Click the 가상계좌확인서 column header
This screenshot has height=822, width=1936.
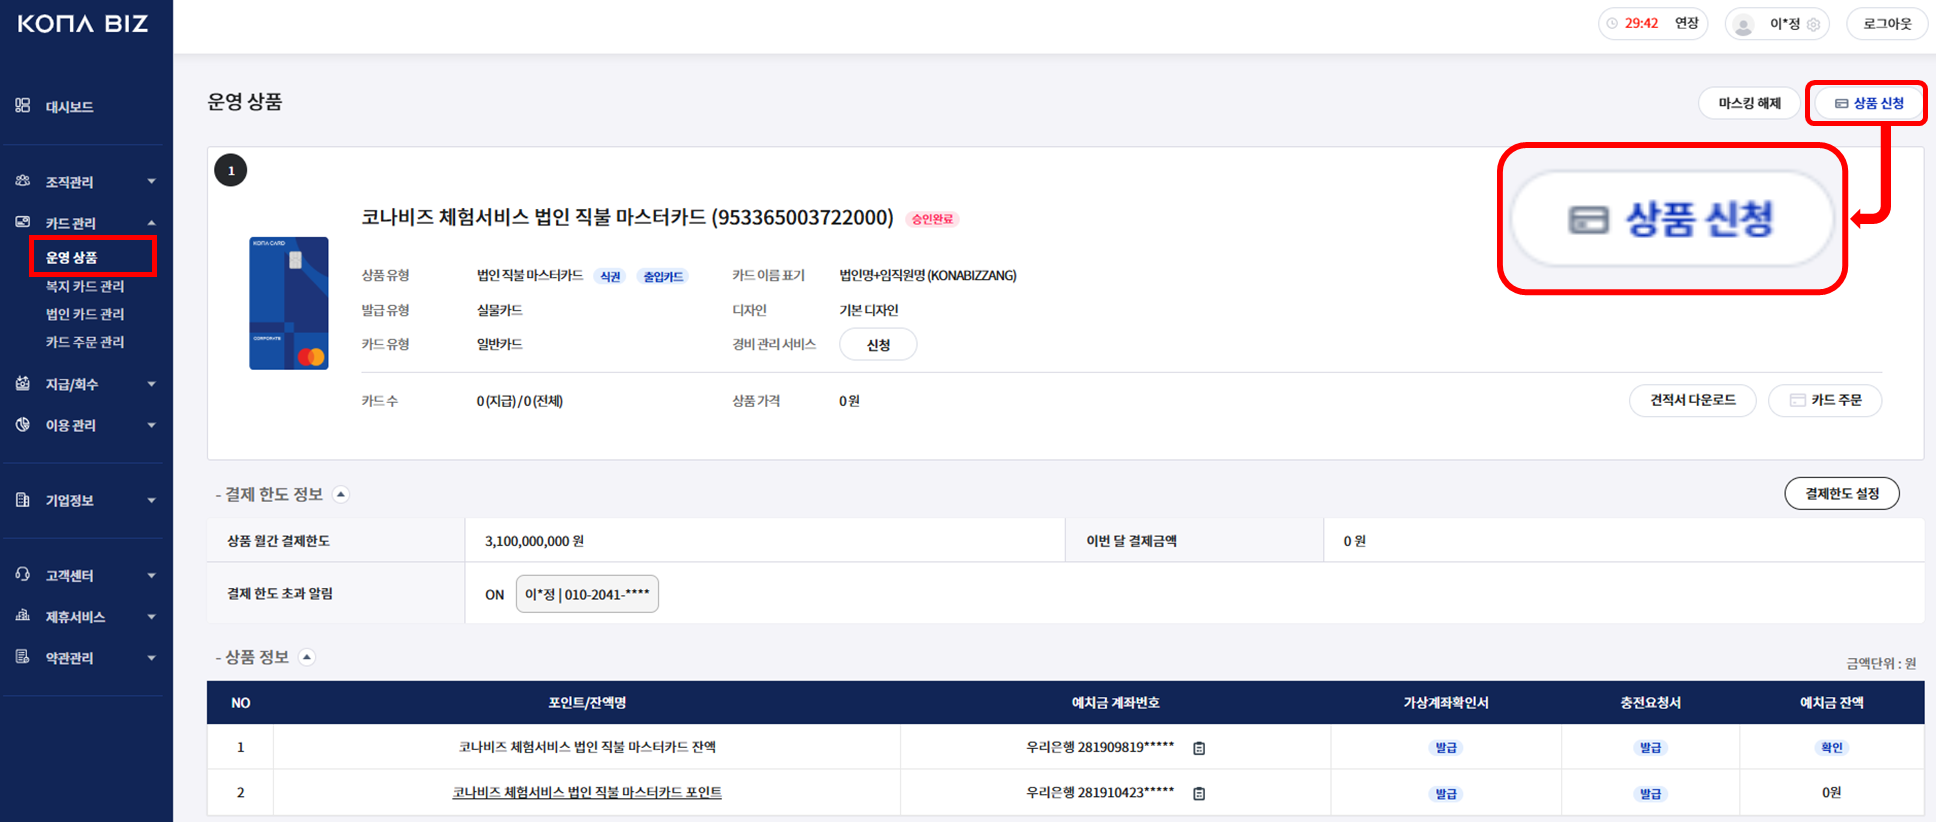pyautogui.click(x=1446, y=703)
